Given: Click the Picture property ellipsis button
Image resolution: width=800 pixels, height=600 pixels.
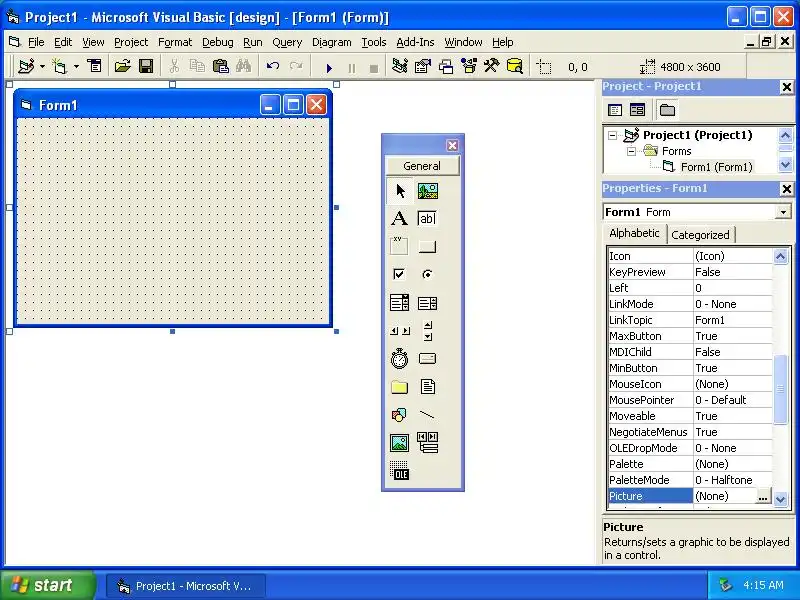Looking at the screenshot, I should pos(763,496).
